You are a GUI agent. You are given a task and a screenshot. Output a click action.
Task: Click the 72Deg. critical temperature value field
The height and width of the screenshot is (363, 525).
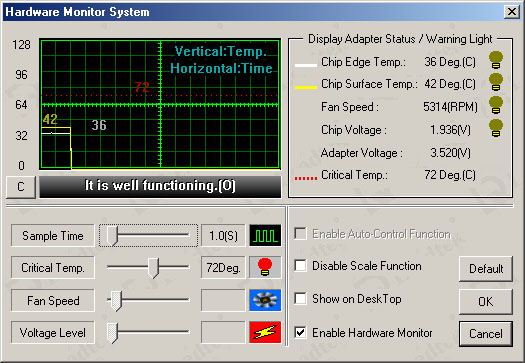(x=223, y=268)
